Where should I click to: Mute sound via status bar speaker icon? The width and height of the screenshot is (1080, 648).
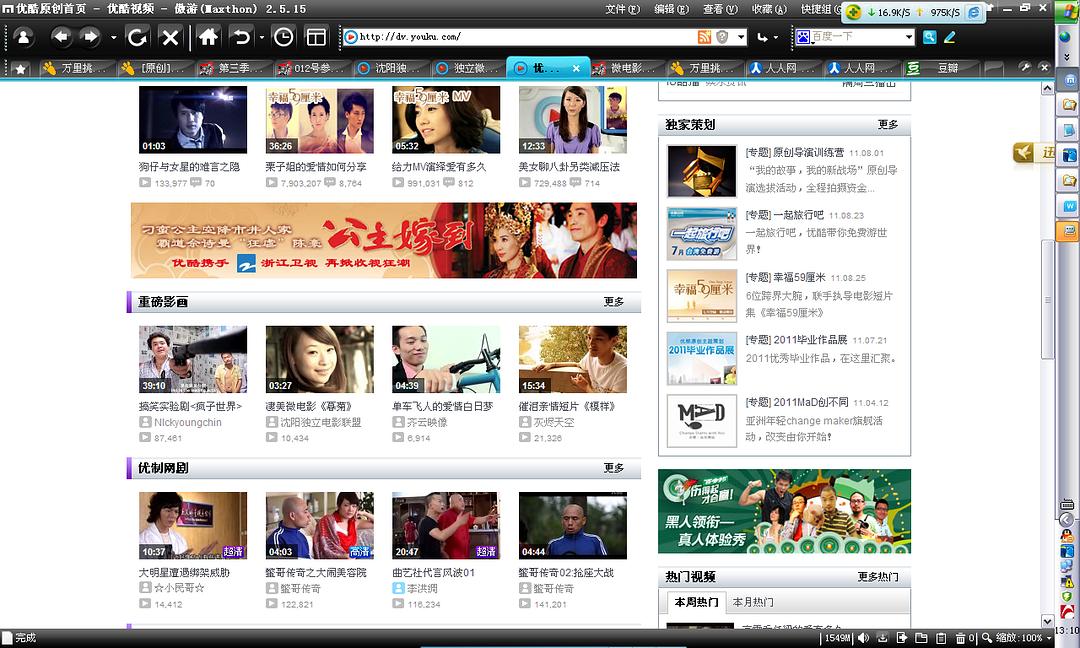click(x=863, y=637)
